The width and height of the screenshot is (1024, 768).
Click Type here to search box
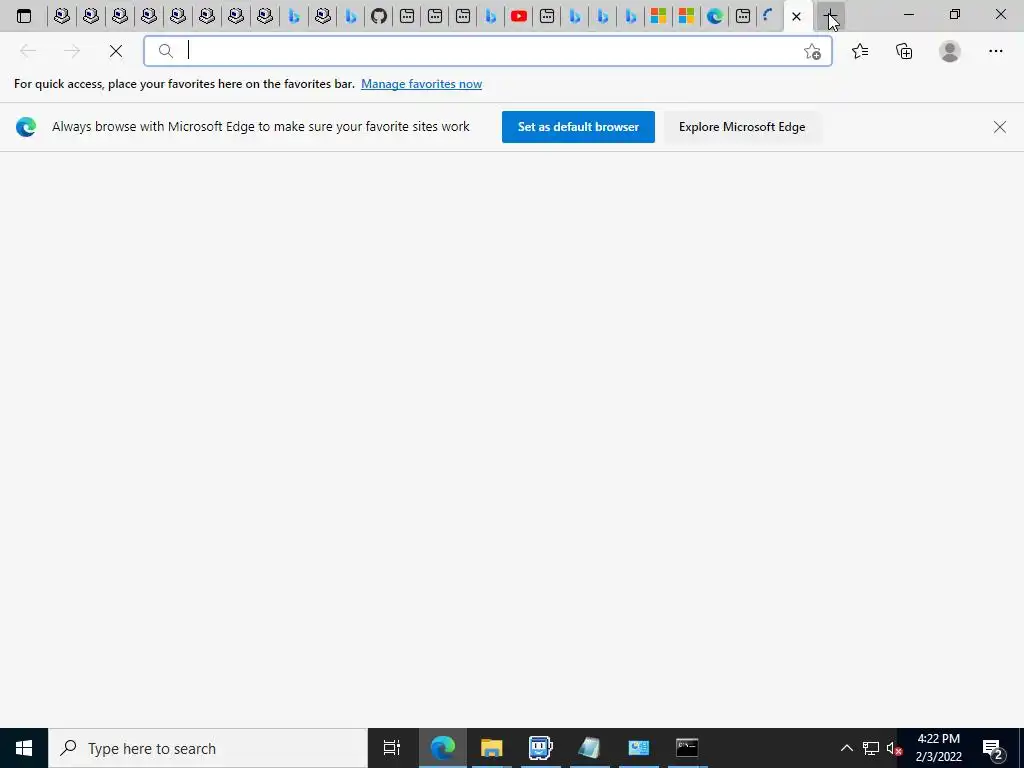(x=208, y=748)
